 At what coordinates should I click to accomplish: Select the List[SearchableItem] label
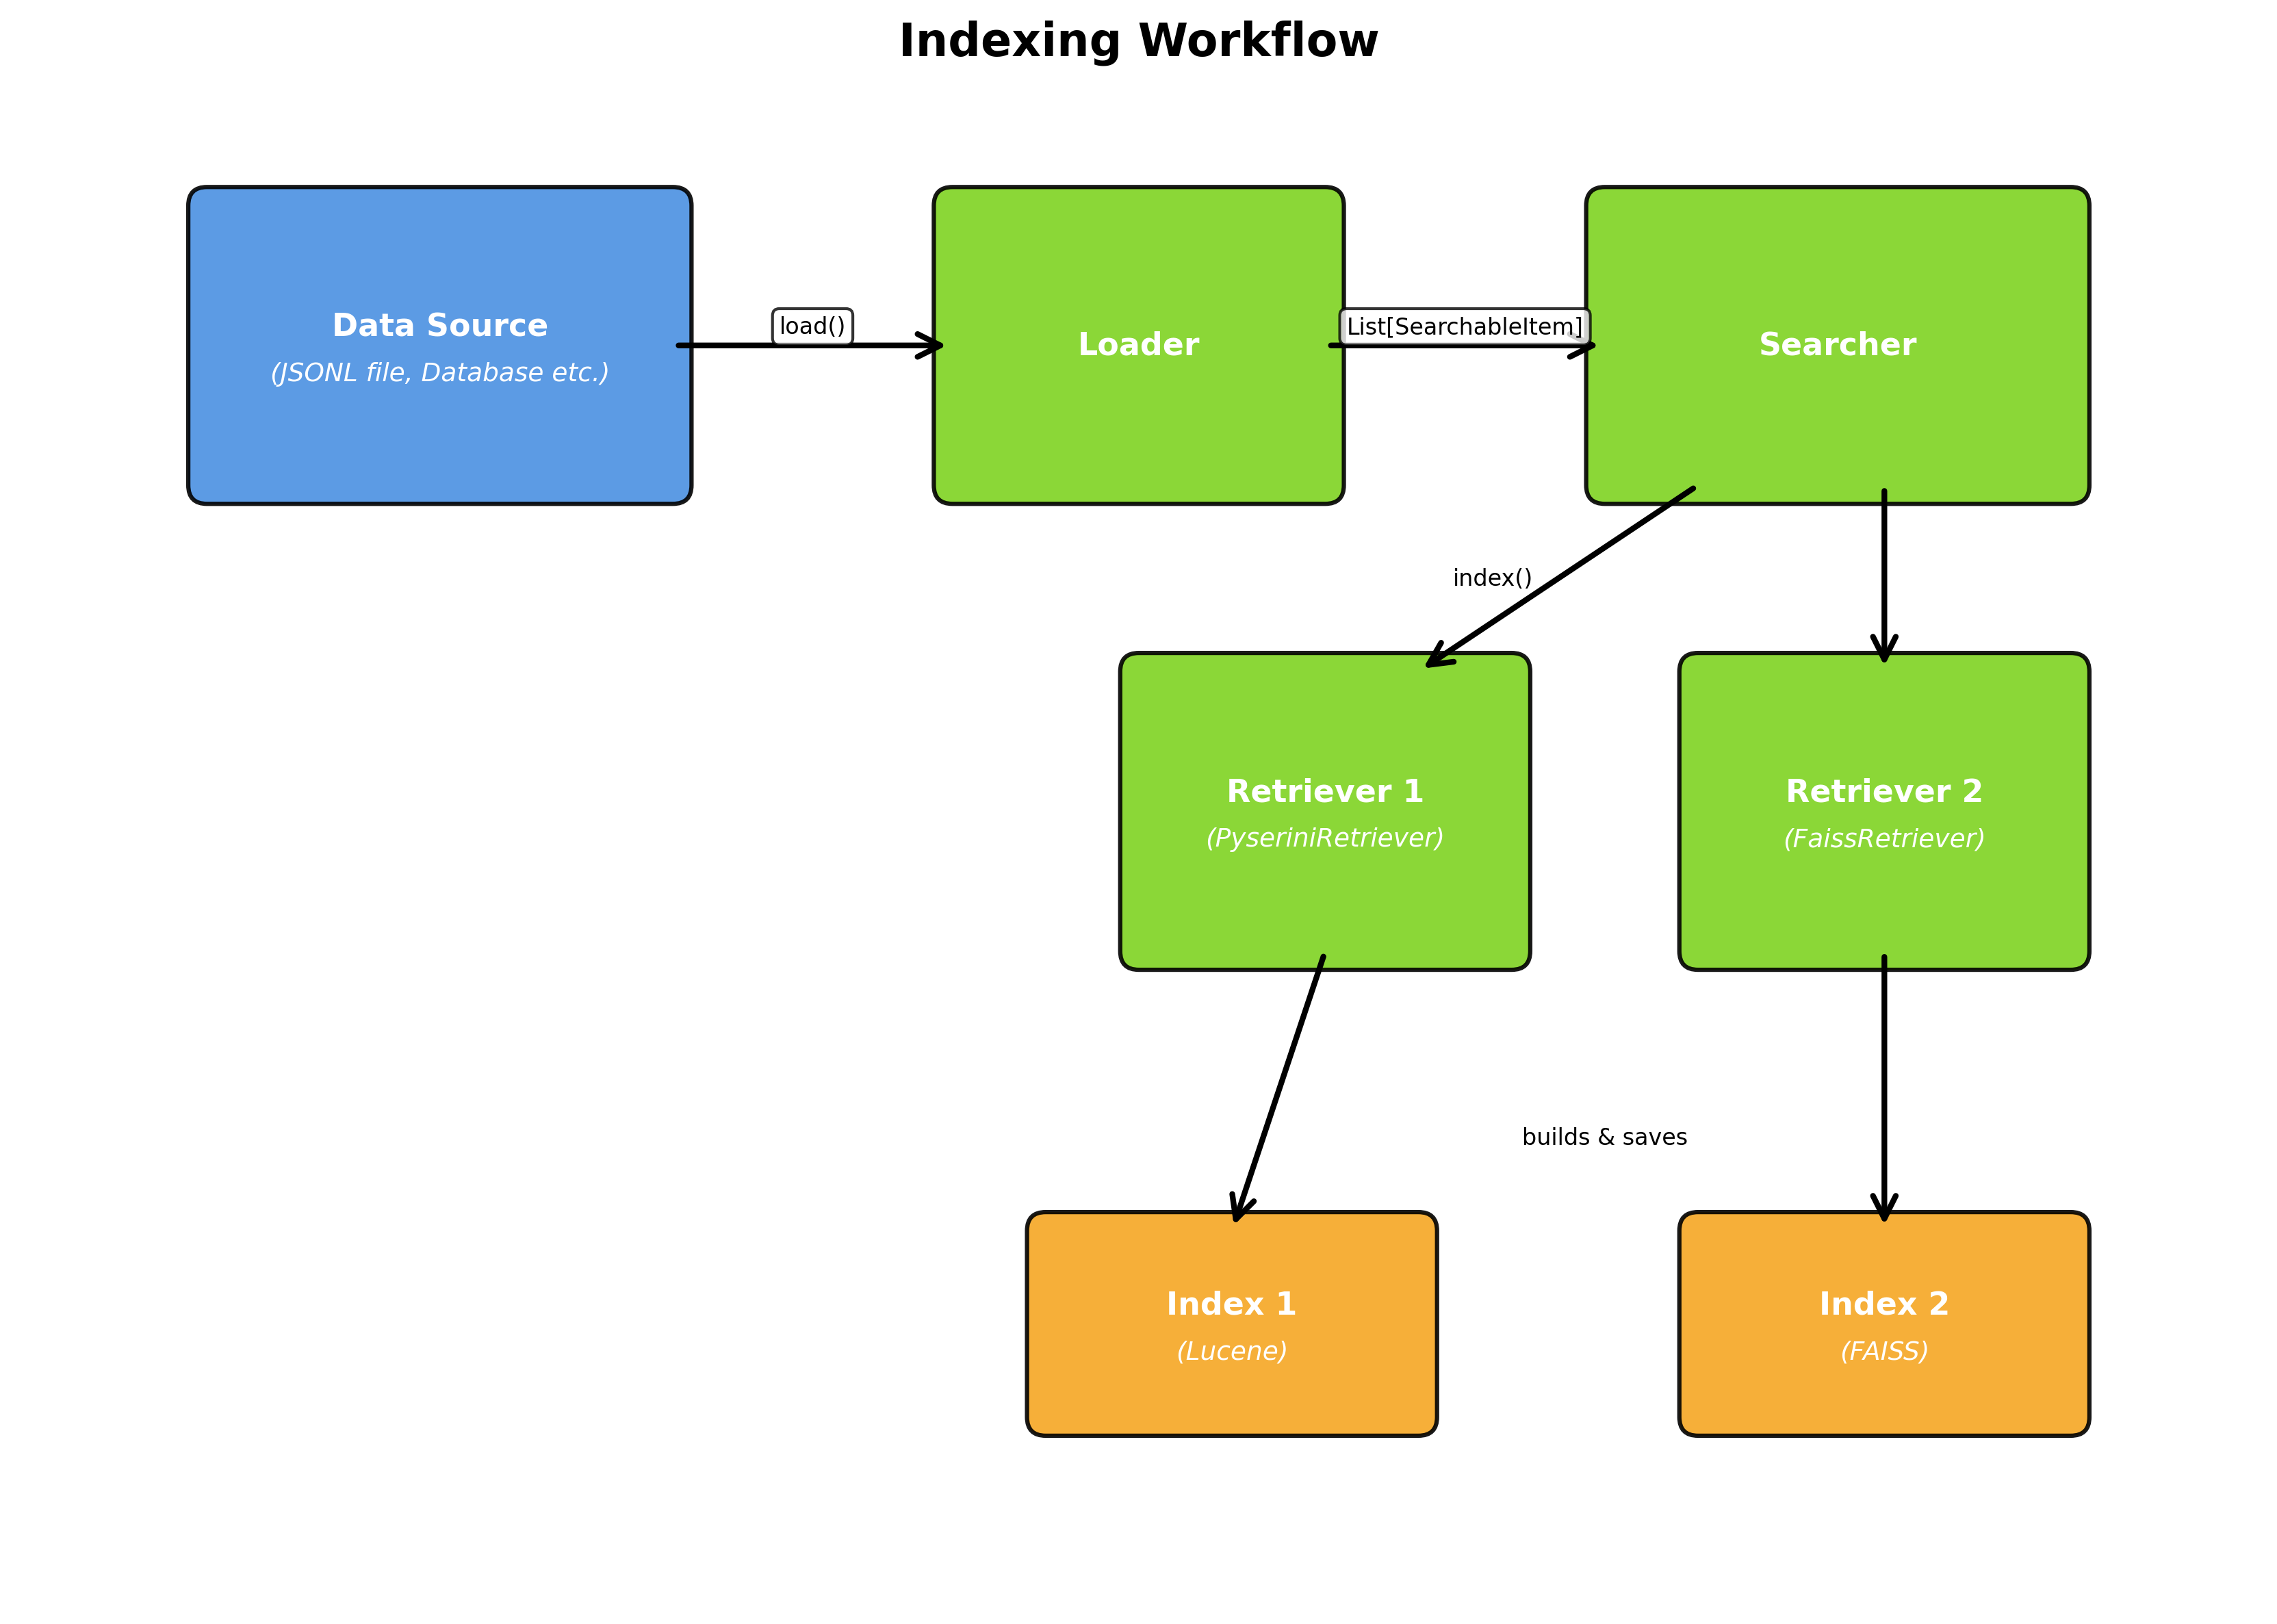1464,326
